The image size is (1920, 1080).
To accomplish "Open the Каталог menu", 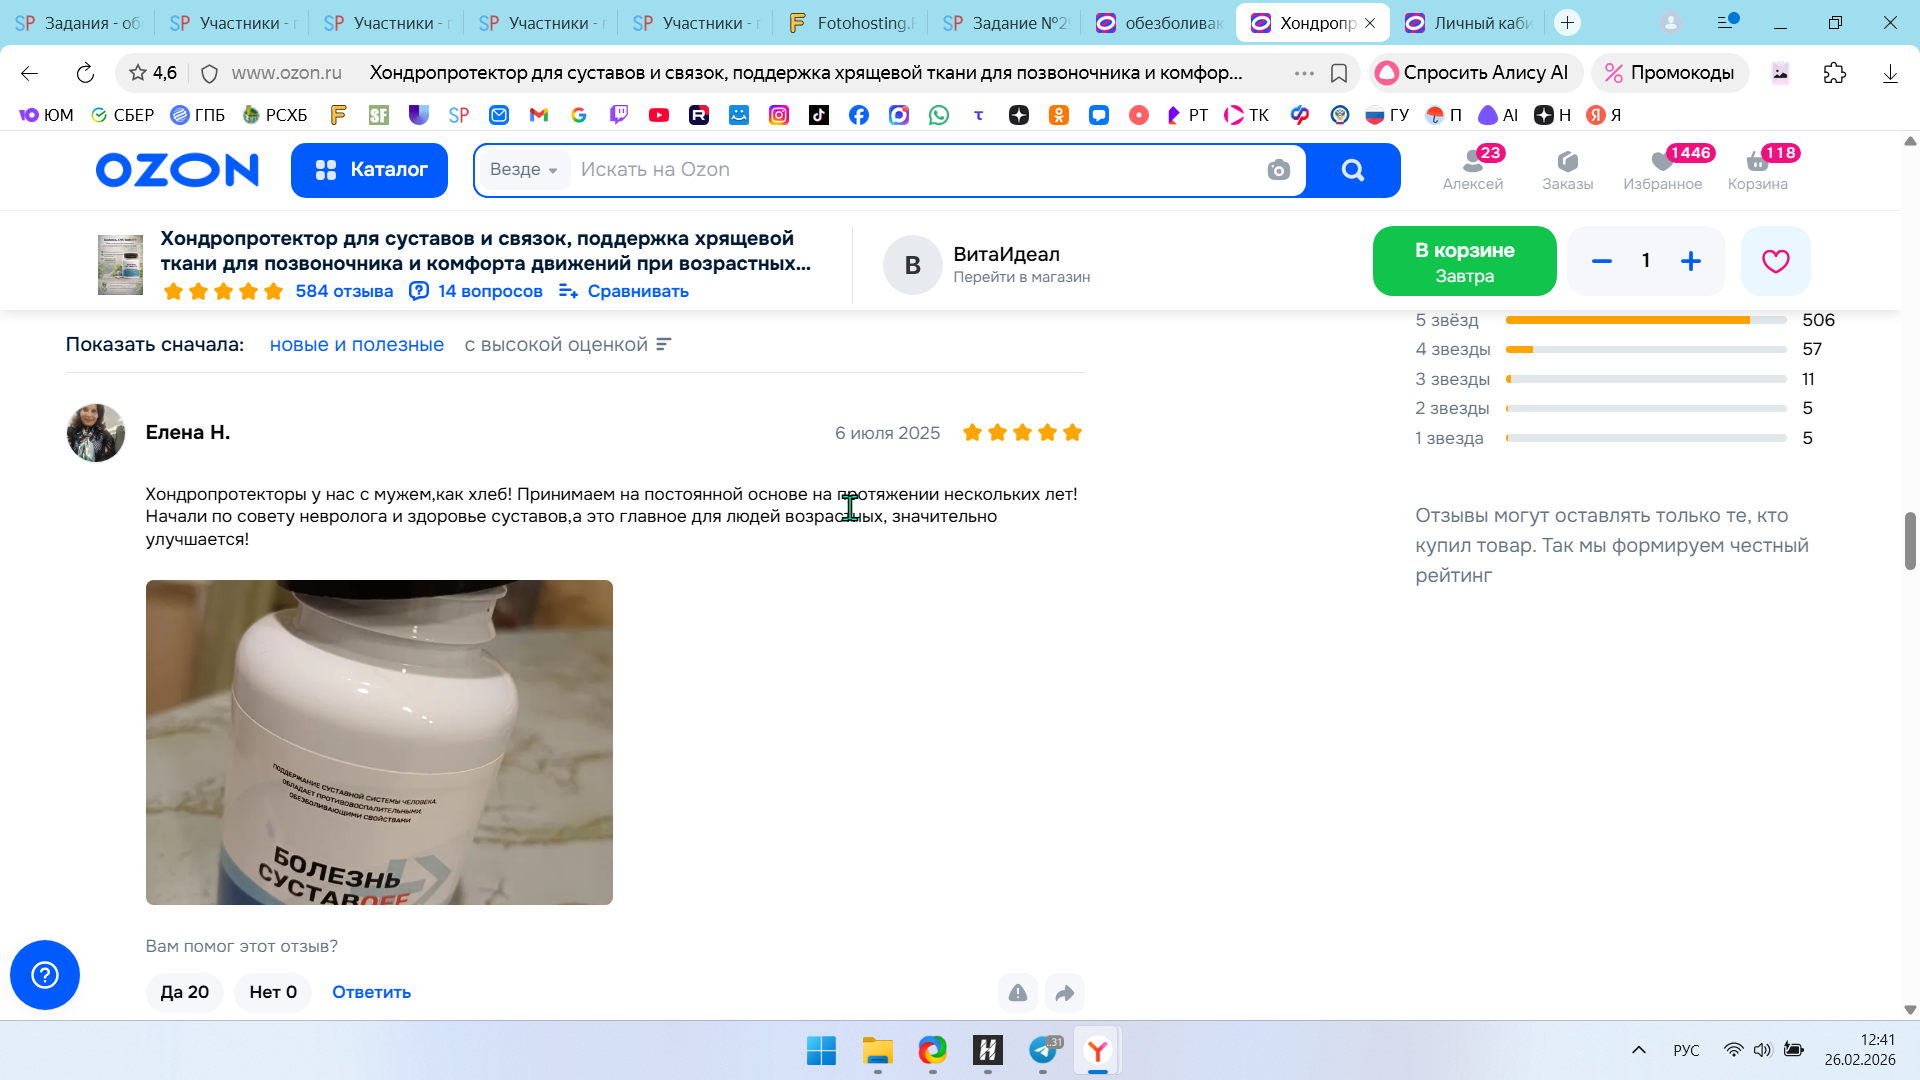I will [369, 170].
